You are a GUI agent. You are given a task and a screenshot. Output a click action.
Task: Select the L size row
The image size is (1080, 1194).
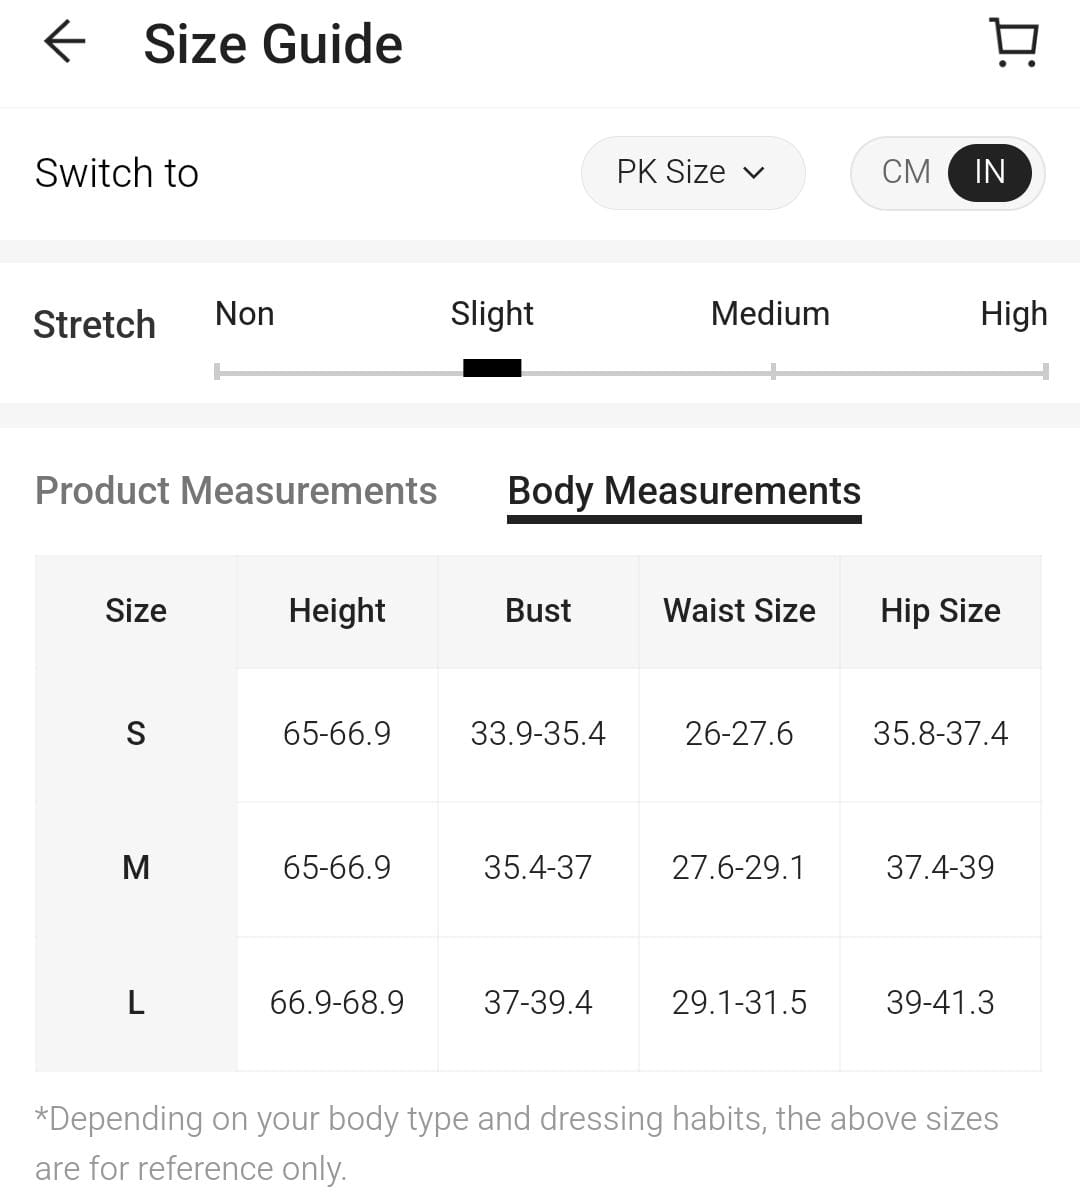[136, 1002]
